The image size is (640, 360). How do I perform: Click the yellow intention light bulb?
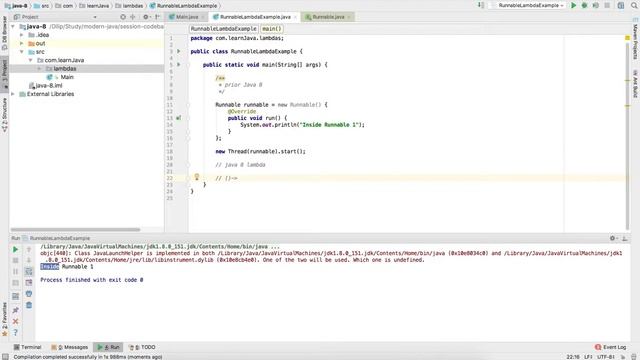(197, 177)
